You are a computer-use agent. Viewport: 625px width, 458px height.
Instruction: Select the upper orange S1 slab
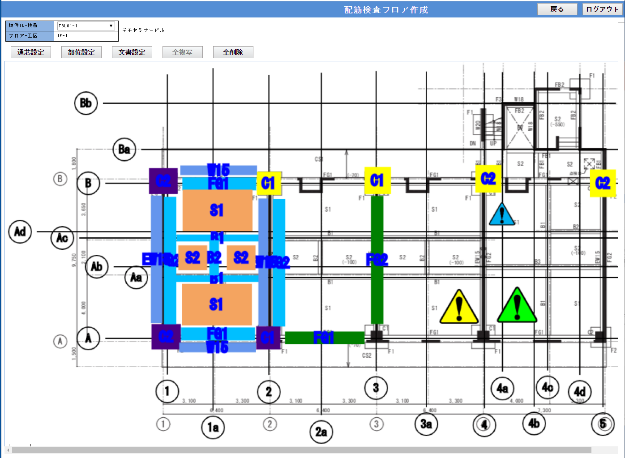215,211
